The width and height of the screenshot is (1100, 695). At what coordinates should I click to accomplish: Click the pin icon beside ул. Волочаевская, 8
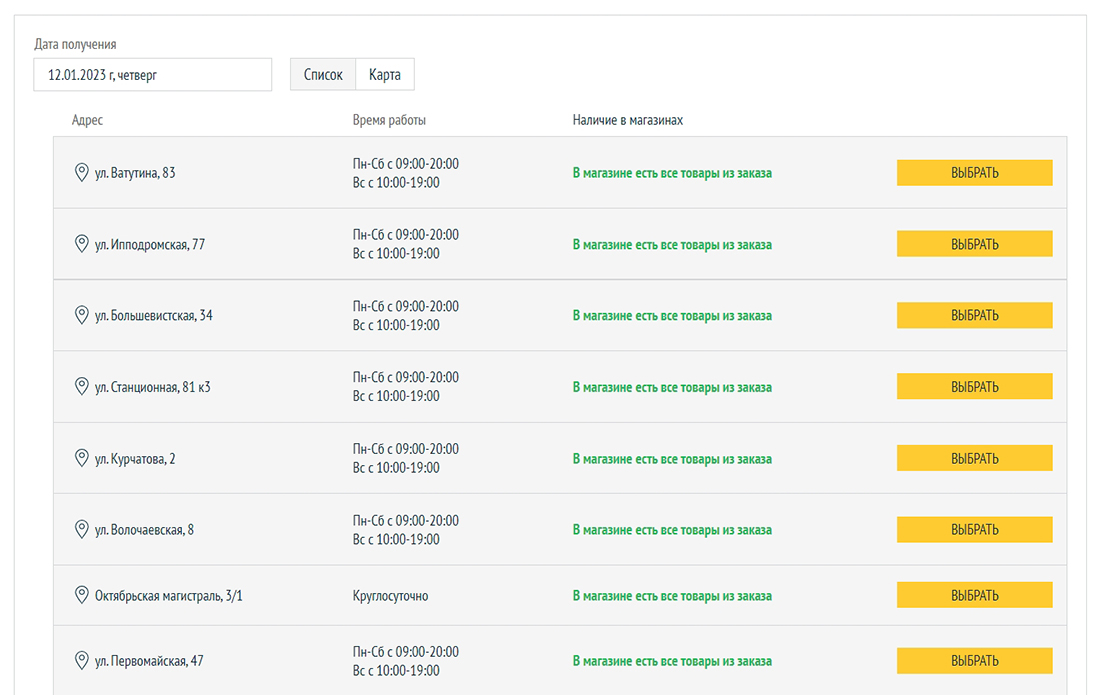pyautogui.click(x=82, y=529)
